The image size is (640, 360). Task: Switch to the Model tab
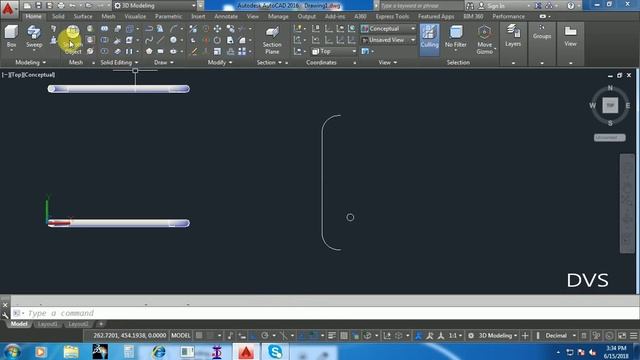point(19,324)
